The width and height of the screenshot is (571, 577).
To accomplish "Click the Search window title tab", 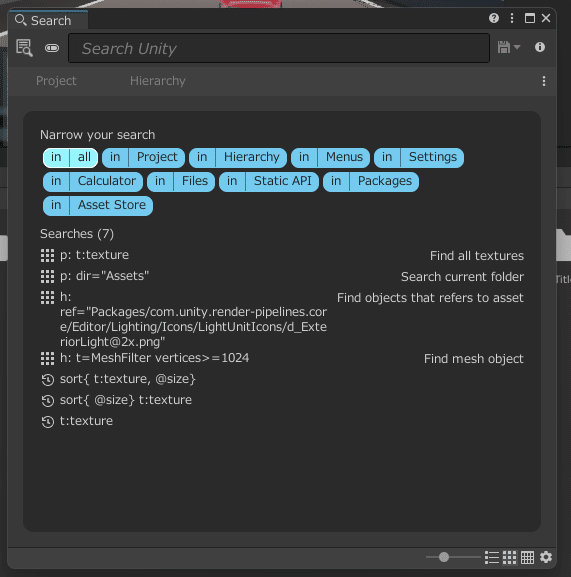I will (x=48, y=20).
